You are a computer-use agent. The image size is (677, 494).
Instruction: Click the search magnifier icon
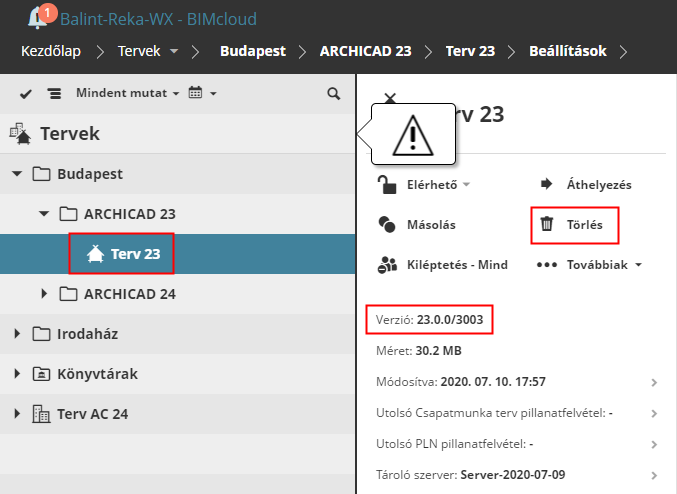click(333, 94)
